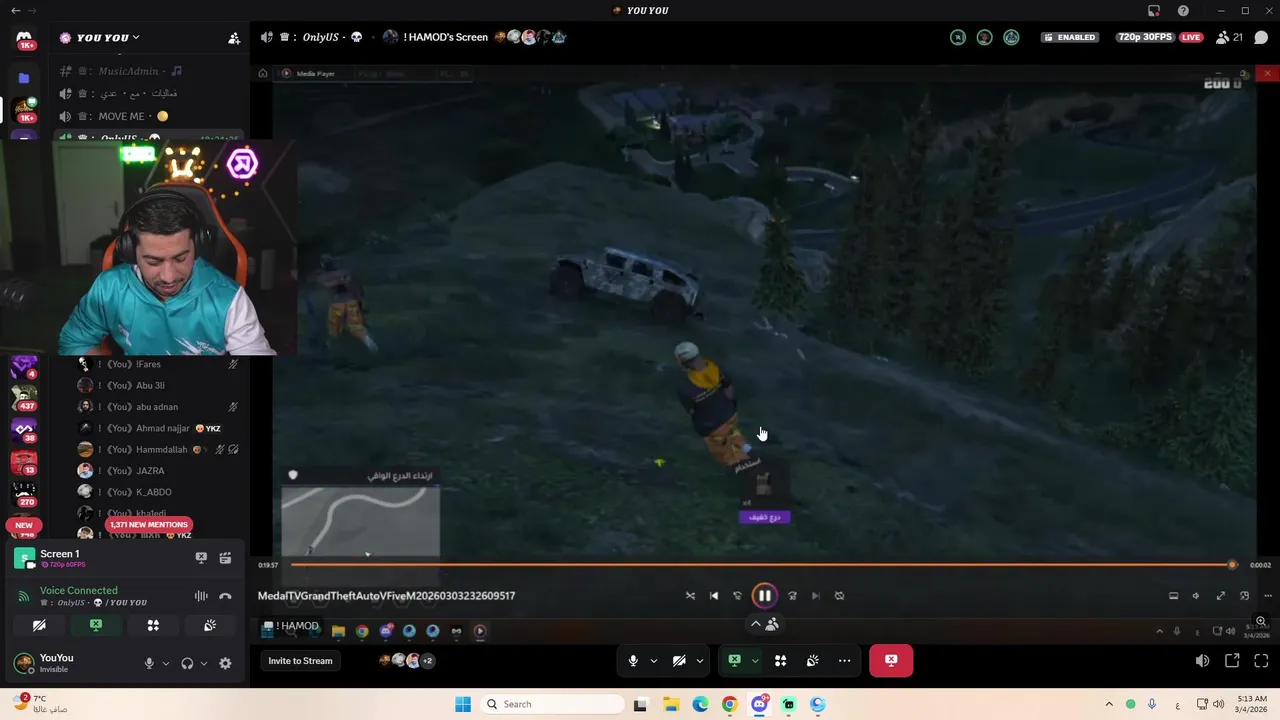Open the Discord inbox icon in title bar
Screen dimensions: 1280x720
pos(1154,10)
